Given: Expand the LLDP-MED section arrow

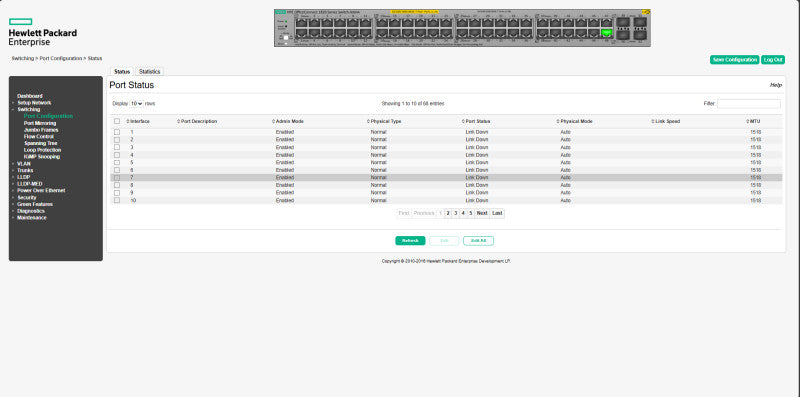Looking at the screenshot, I should pos(13,184).
